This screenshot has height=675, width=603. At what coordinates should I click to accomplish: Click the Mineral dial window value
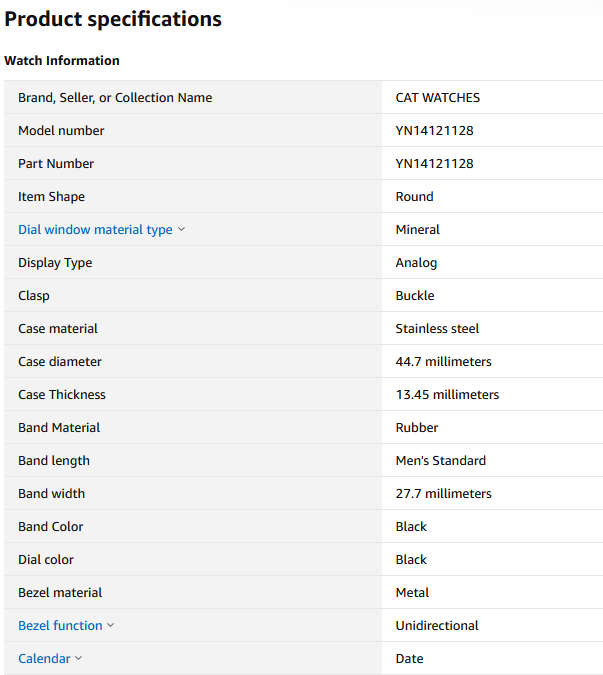coord(417,229)
